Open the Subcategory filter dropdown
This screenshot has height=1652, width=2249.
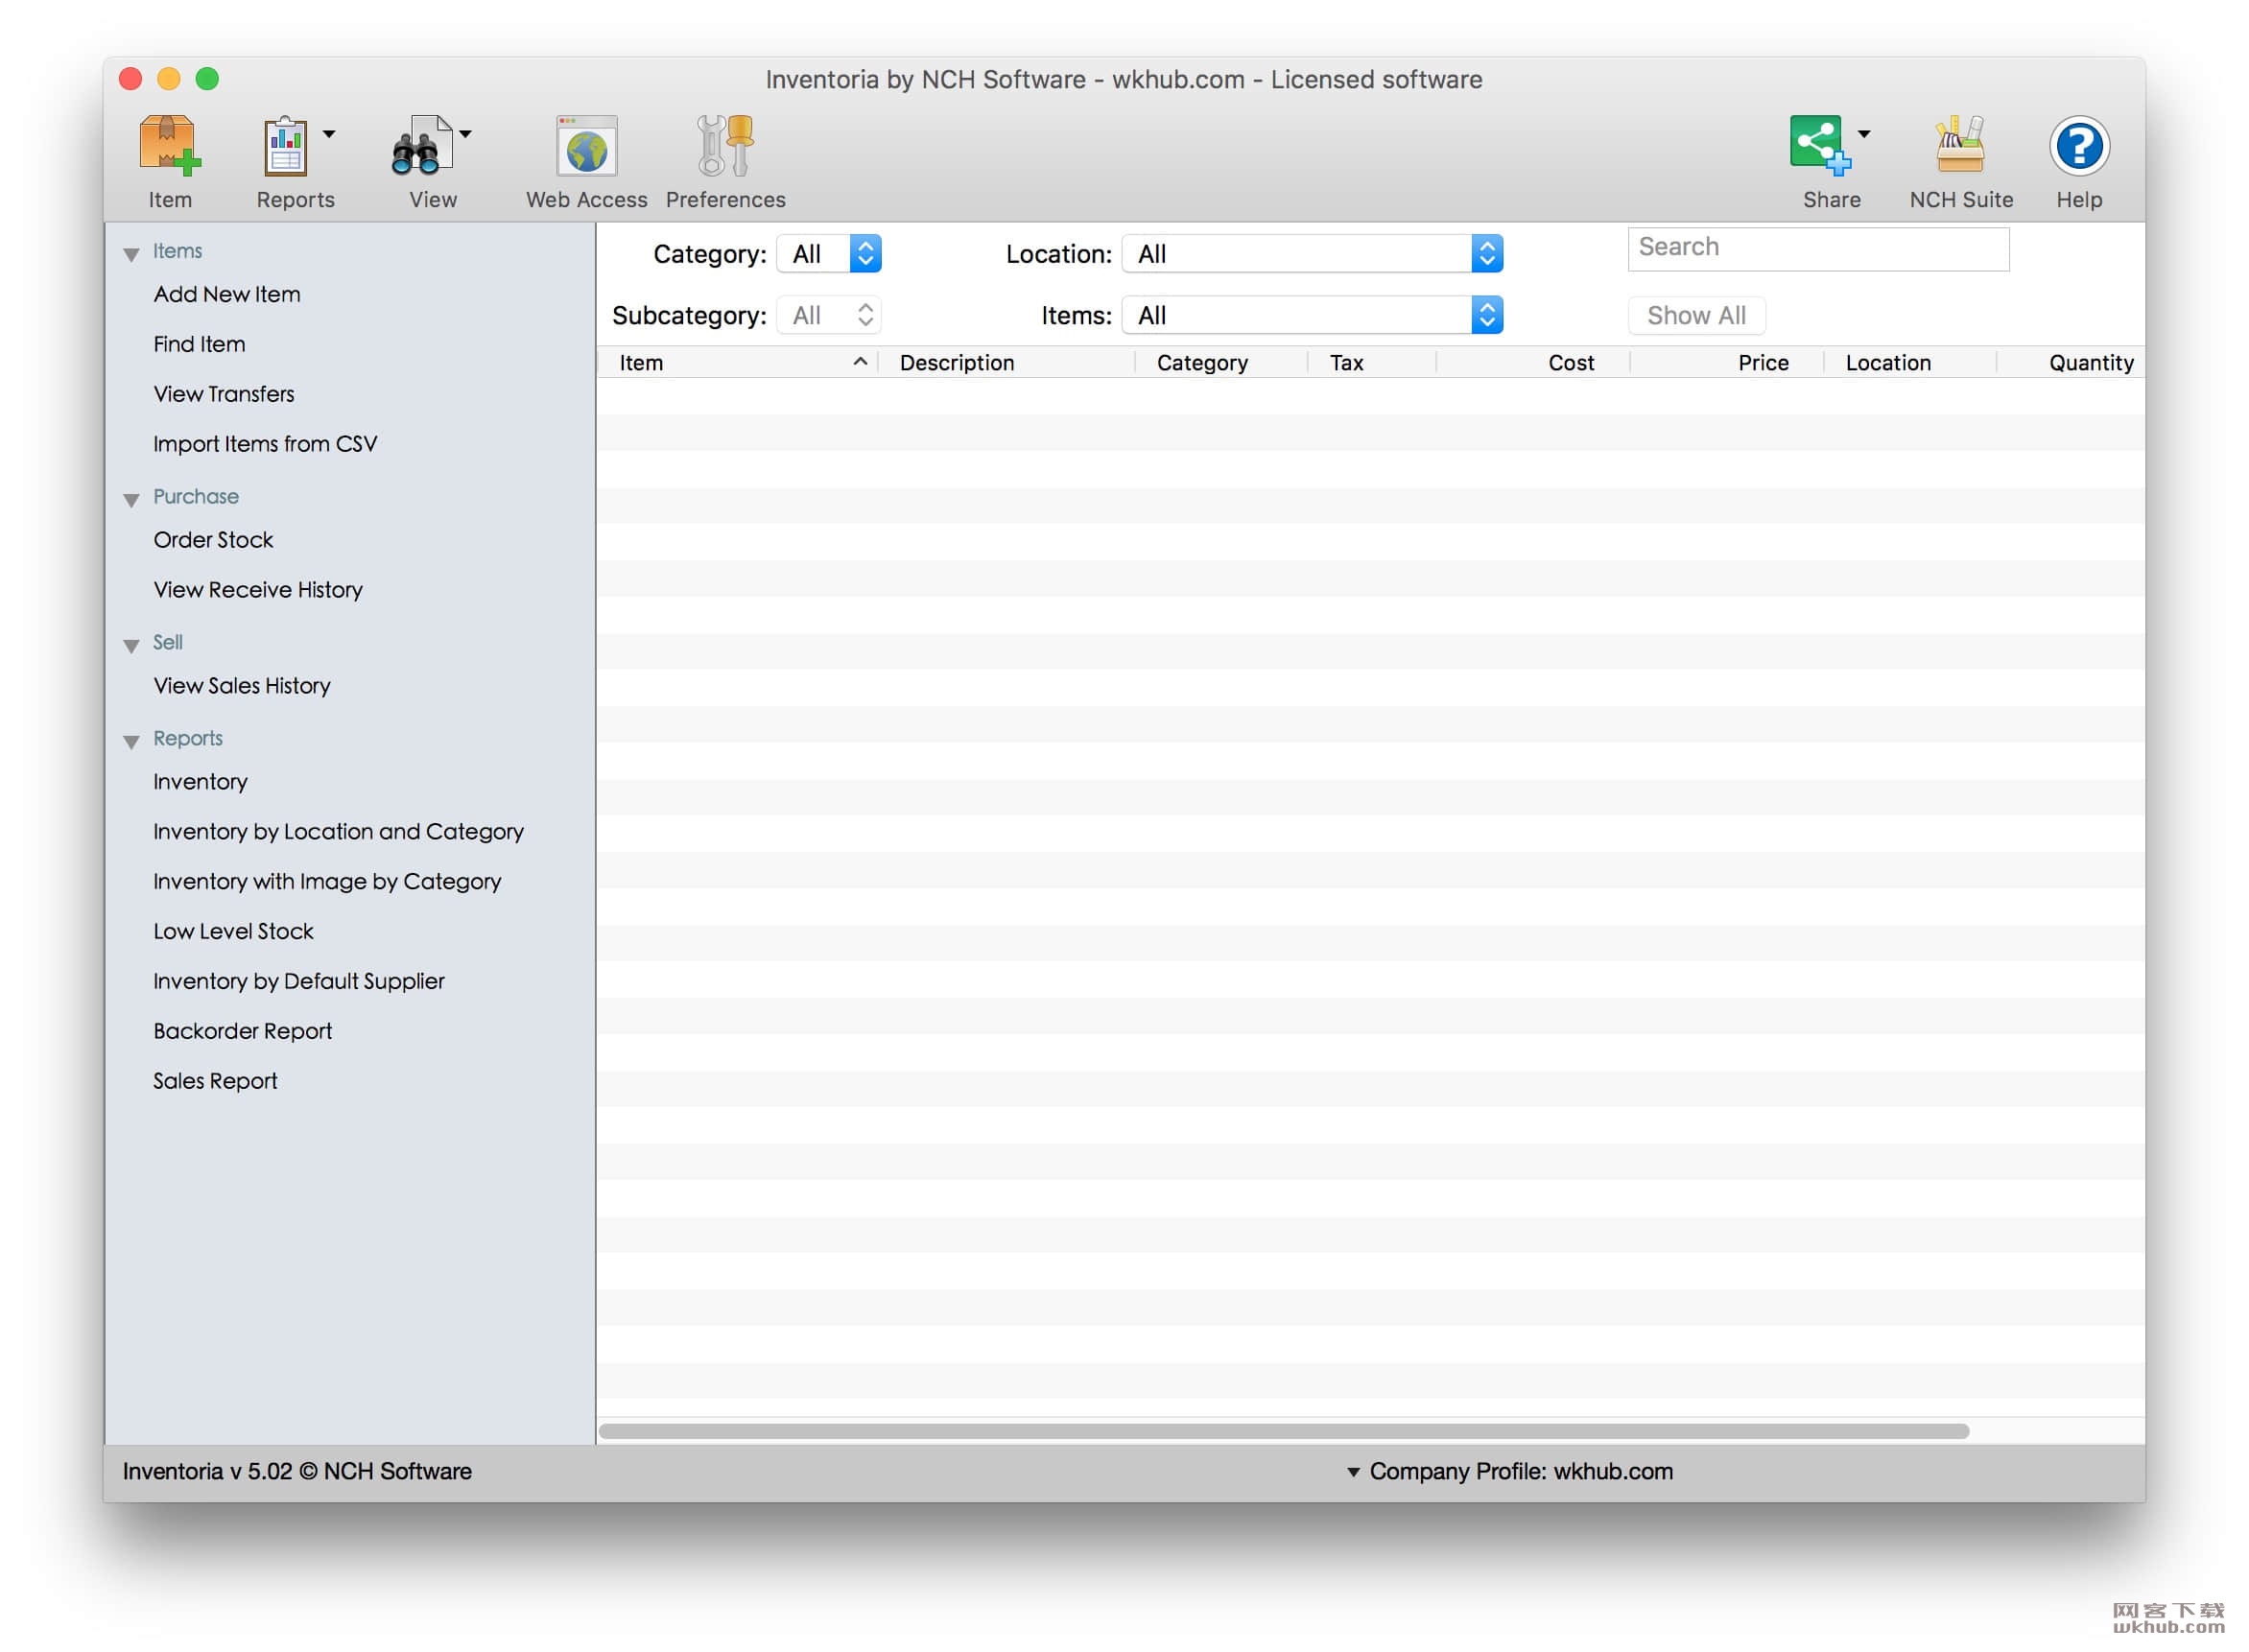(x=829, y=316)
